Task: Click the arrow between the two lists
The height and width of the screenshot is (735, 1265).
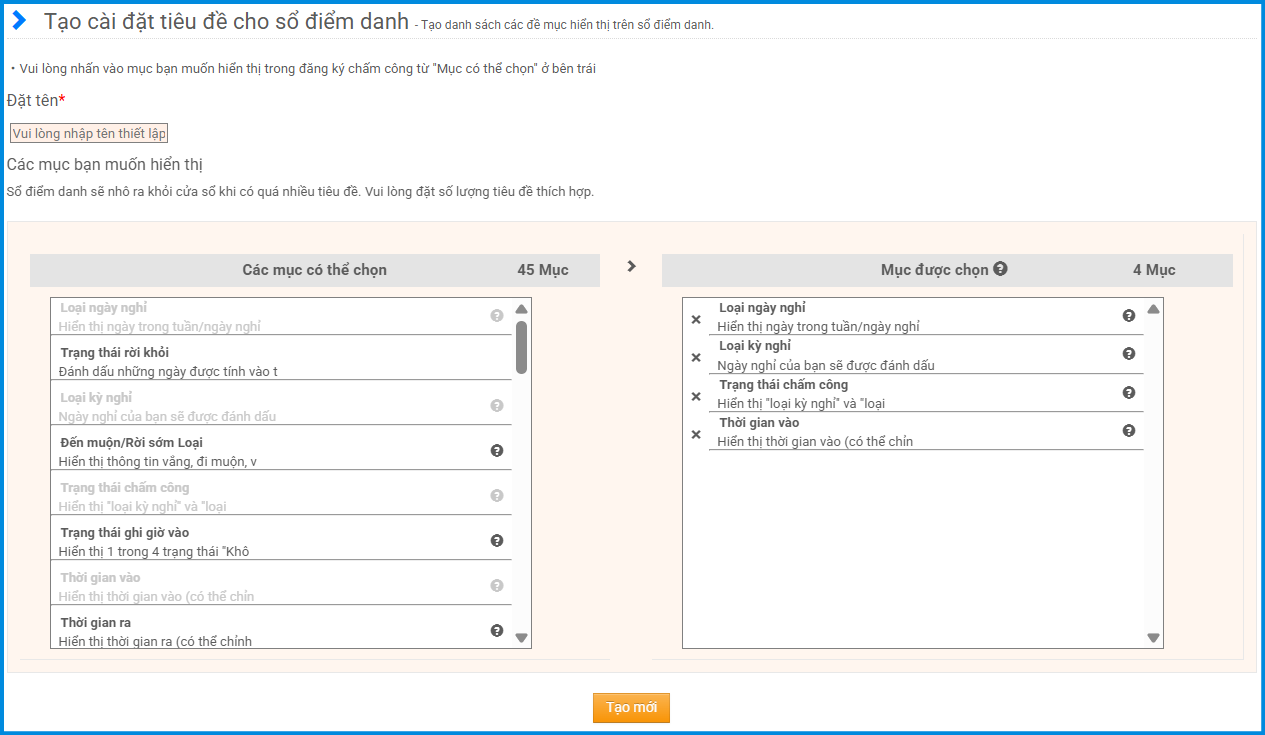Action: click(631, 266)
